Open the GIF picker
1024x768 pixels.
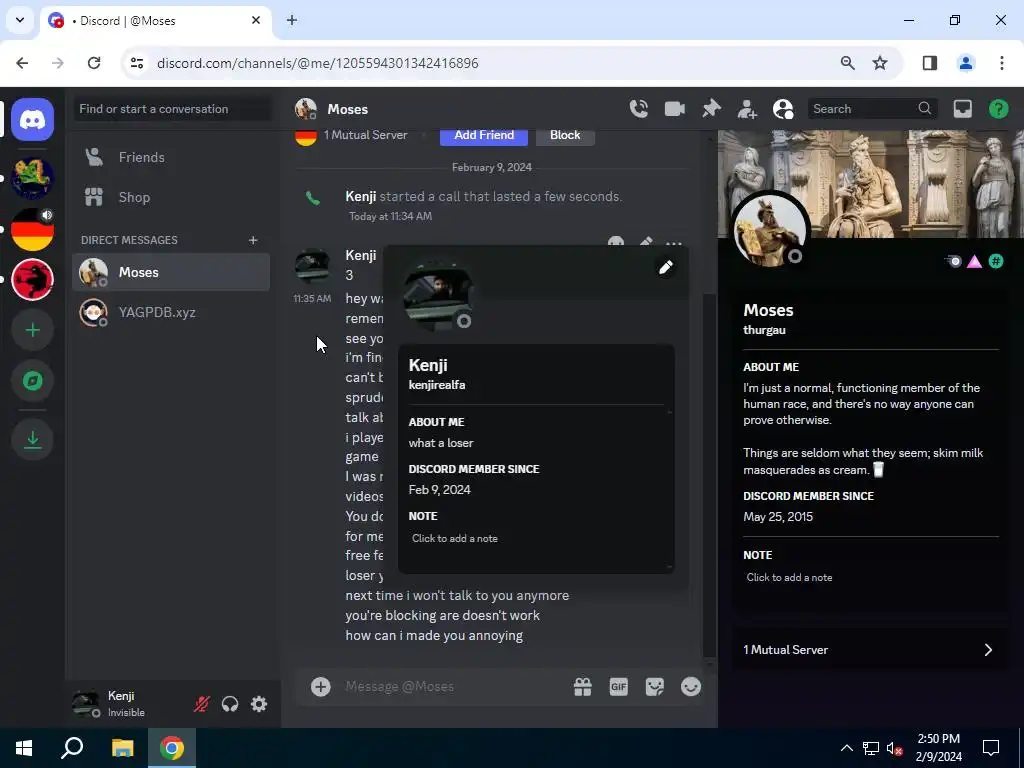618,686
